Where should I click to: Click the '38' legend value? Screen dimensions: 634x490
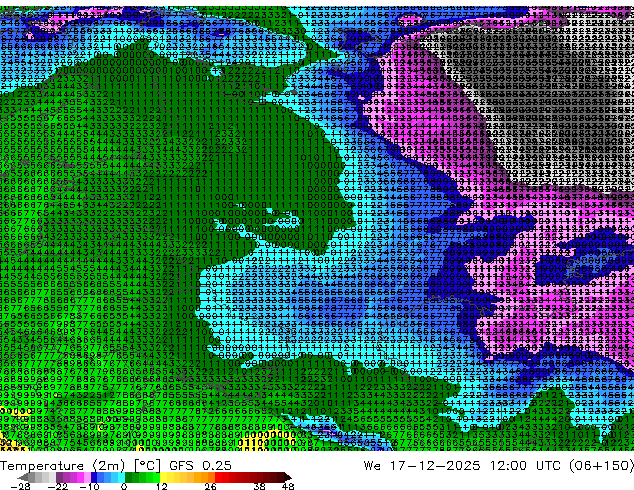pos(260,486)
